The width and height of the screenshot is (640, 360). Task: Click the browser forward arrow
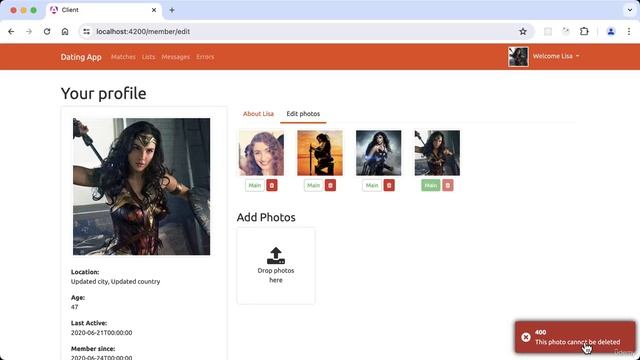[29, 31]
